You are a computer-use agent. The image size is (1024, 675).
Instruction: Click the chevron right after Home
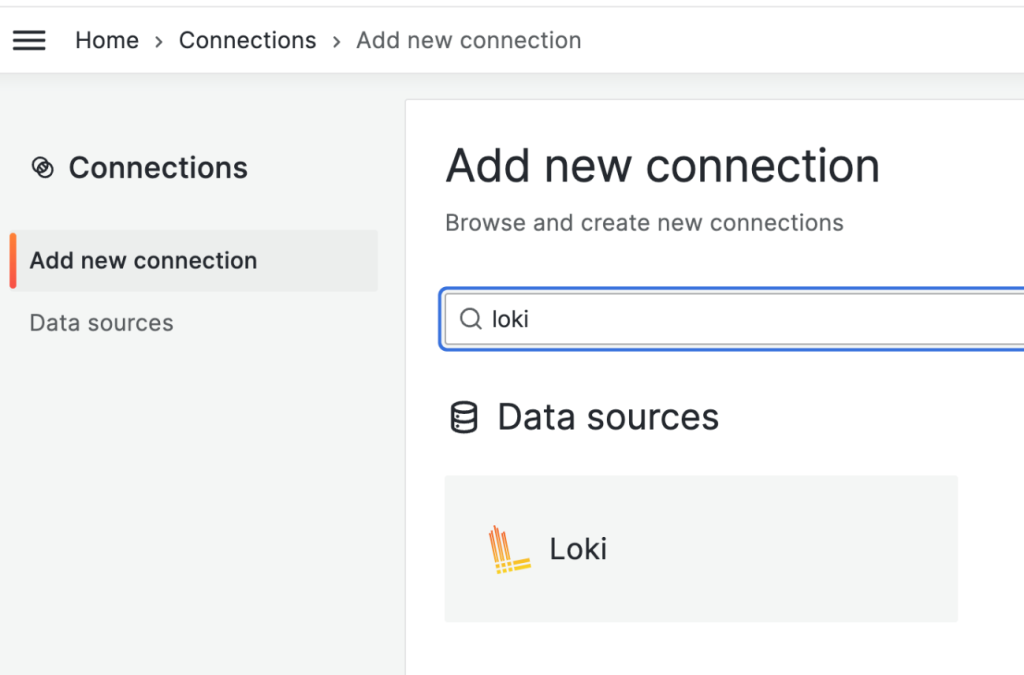(159, 41)
